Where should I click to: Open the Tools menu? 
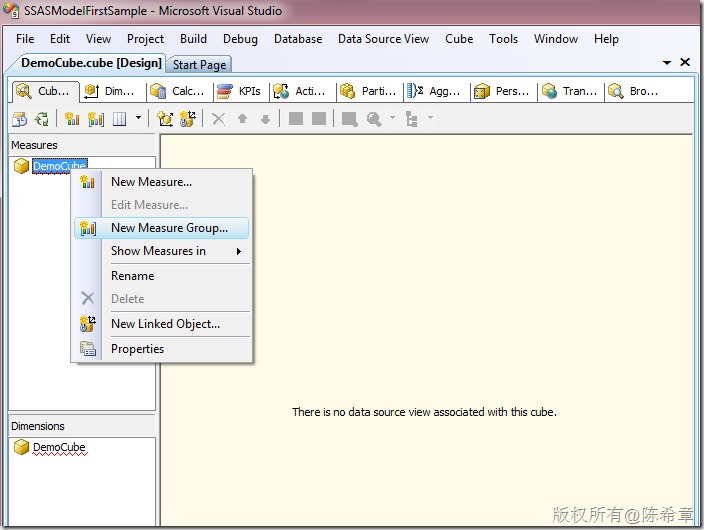tap(503, 39)
